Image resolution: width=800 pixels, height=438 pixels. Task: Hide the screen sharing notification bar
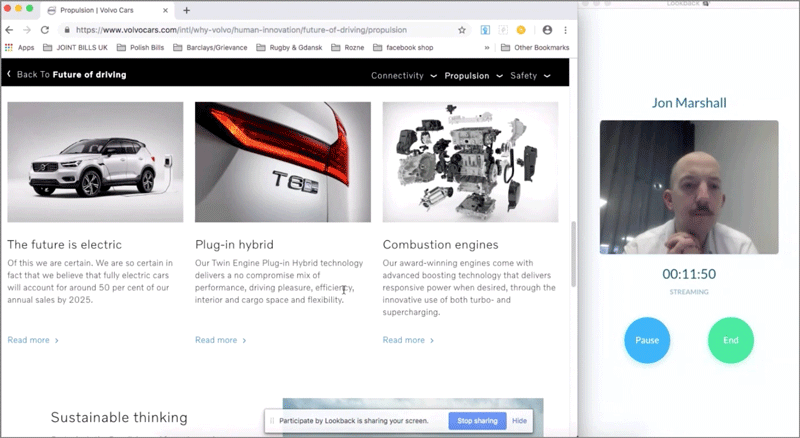[519, 421]
